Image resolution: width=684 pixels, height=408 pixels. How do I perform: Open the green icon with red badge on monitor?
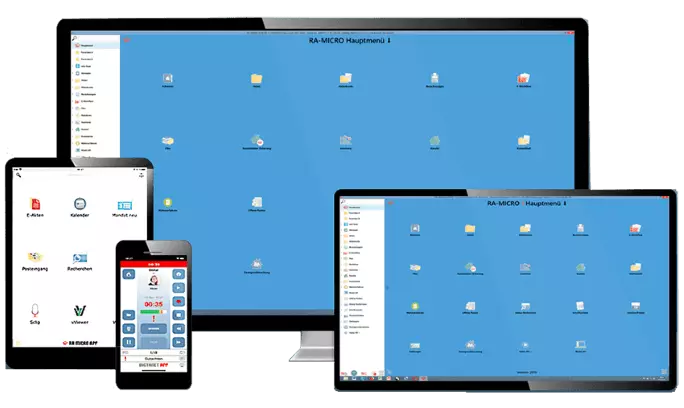coord(257,141)
